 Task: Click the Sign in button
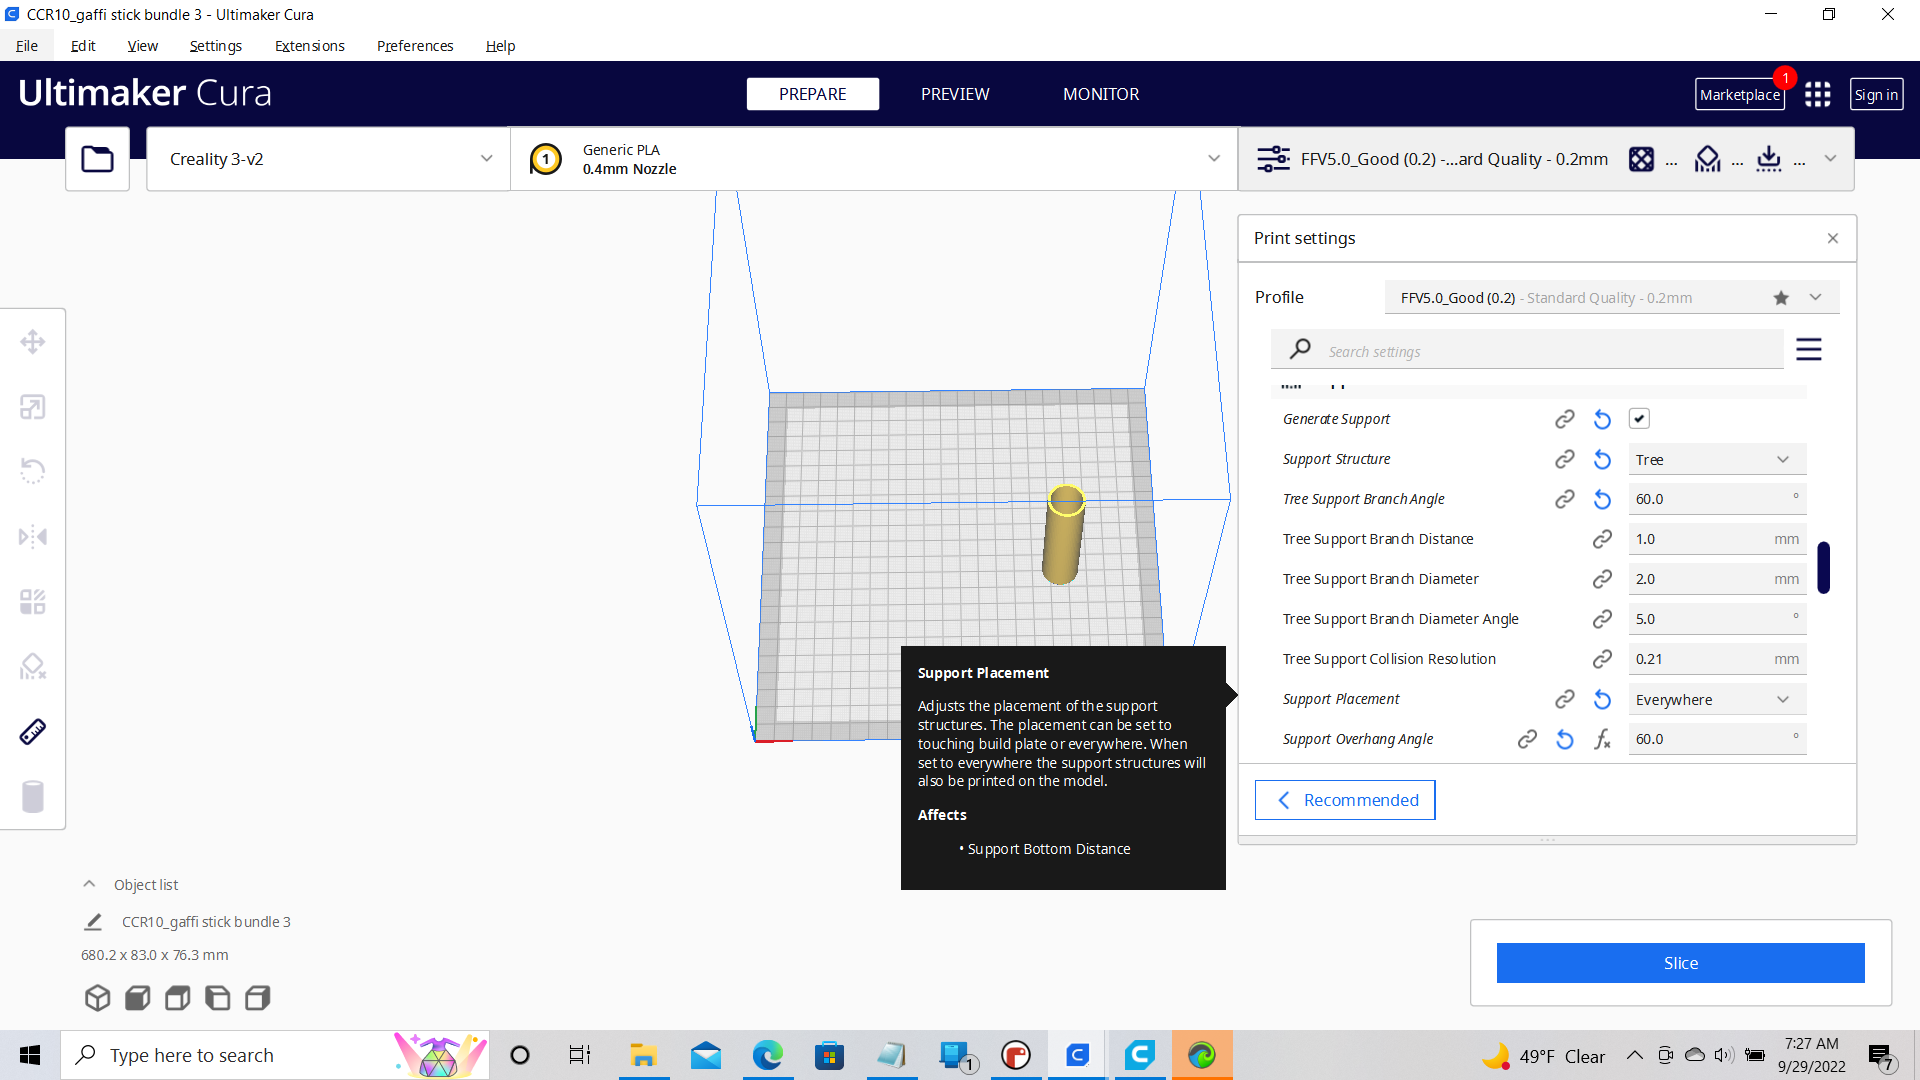click(x=1876, y=95)
